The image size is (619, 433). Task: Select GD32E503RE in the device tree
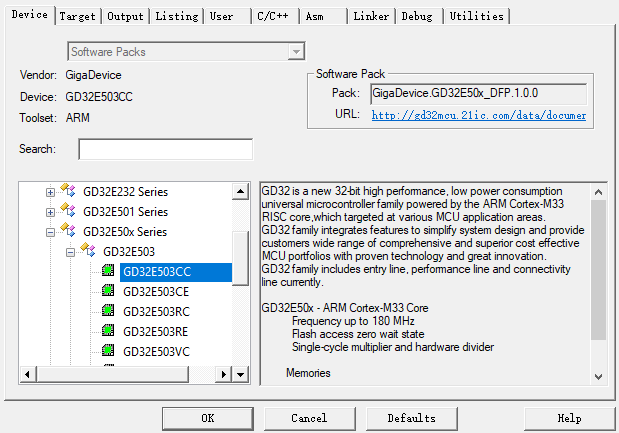(x=156, y=332)
